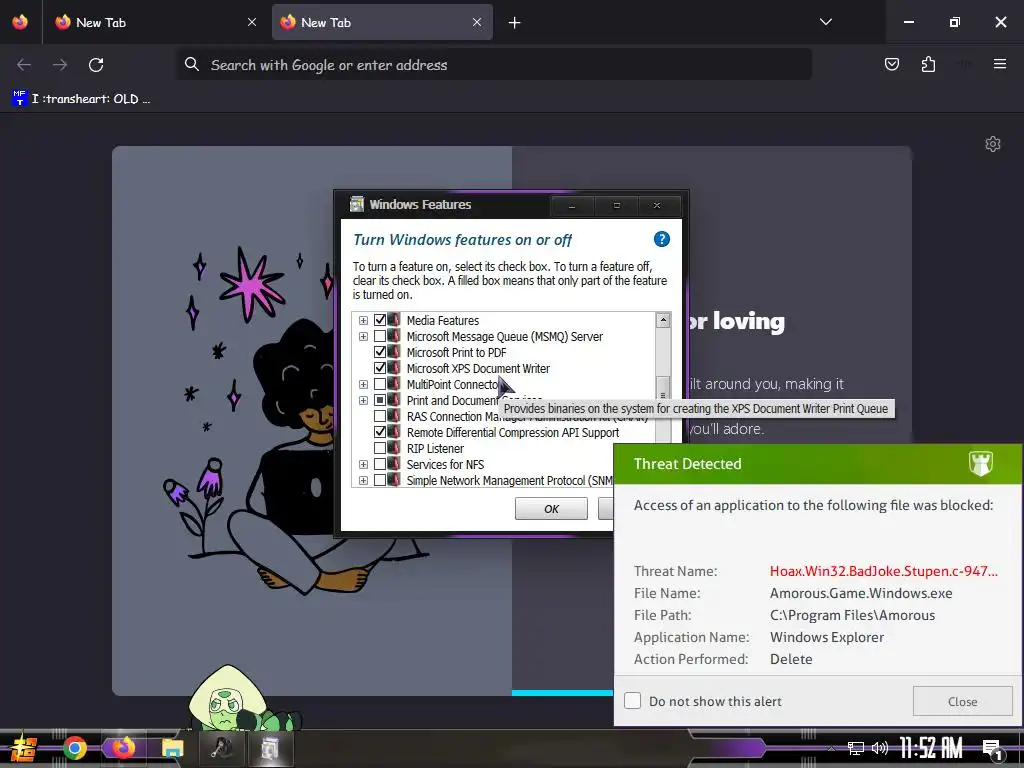Uncheck the Media Features checkbox
This screenshot has width=1024, height=768.
(380, 320)
